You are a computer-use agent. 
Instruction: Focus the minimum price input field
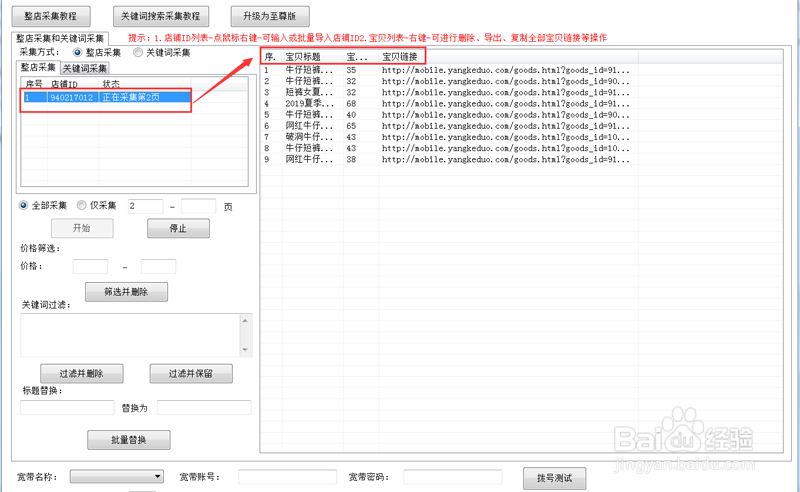pos(90,266)
